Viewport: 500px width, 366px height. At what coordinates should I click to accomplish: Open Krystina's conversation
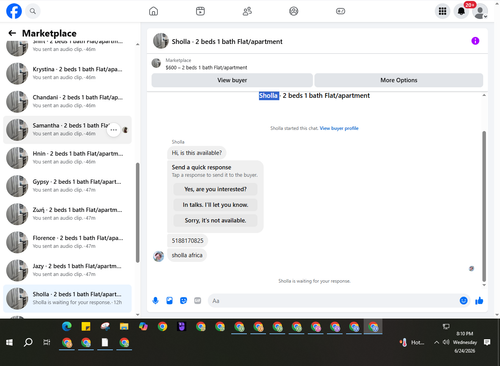67,73
